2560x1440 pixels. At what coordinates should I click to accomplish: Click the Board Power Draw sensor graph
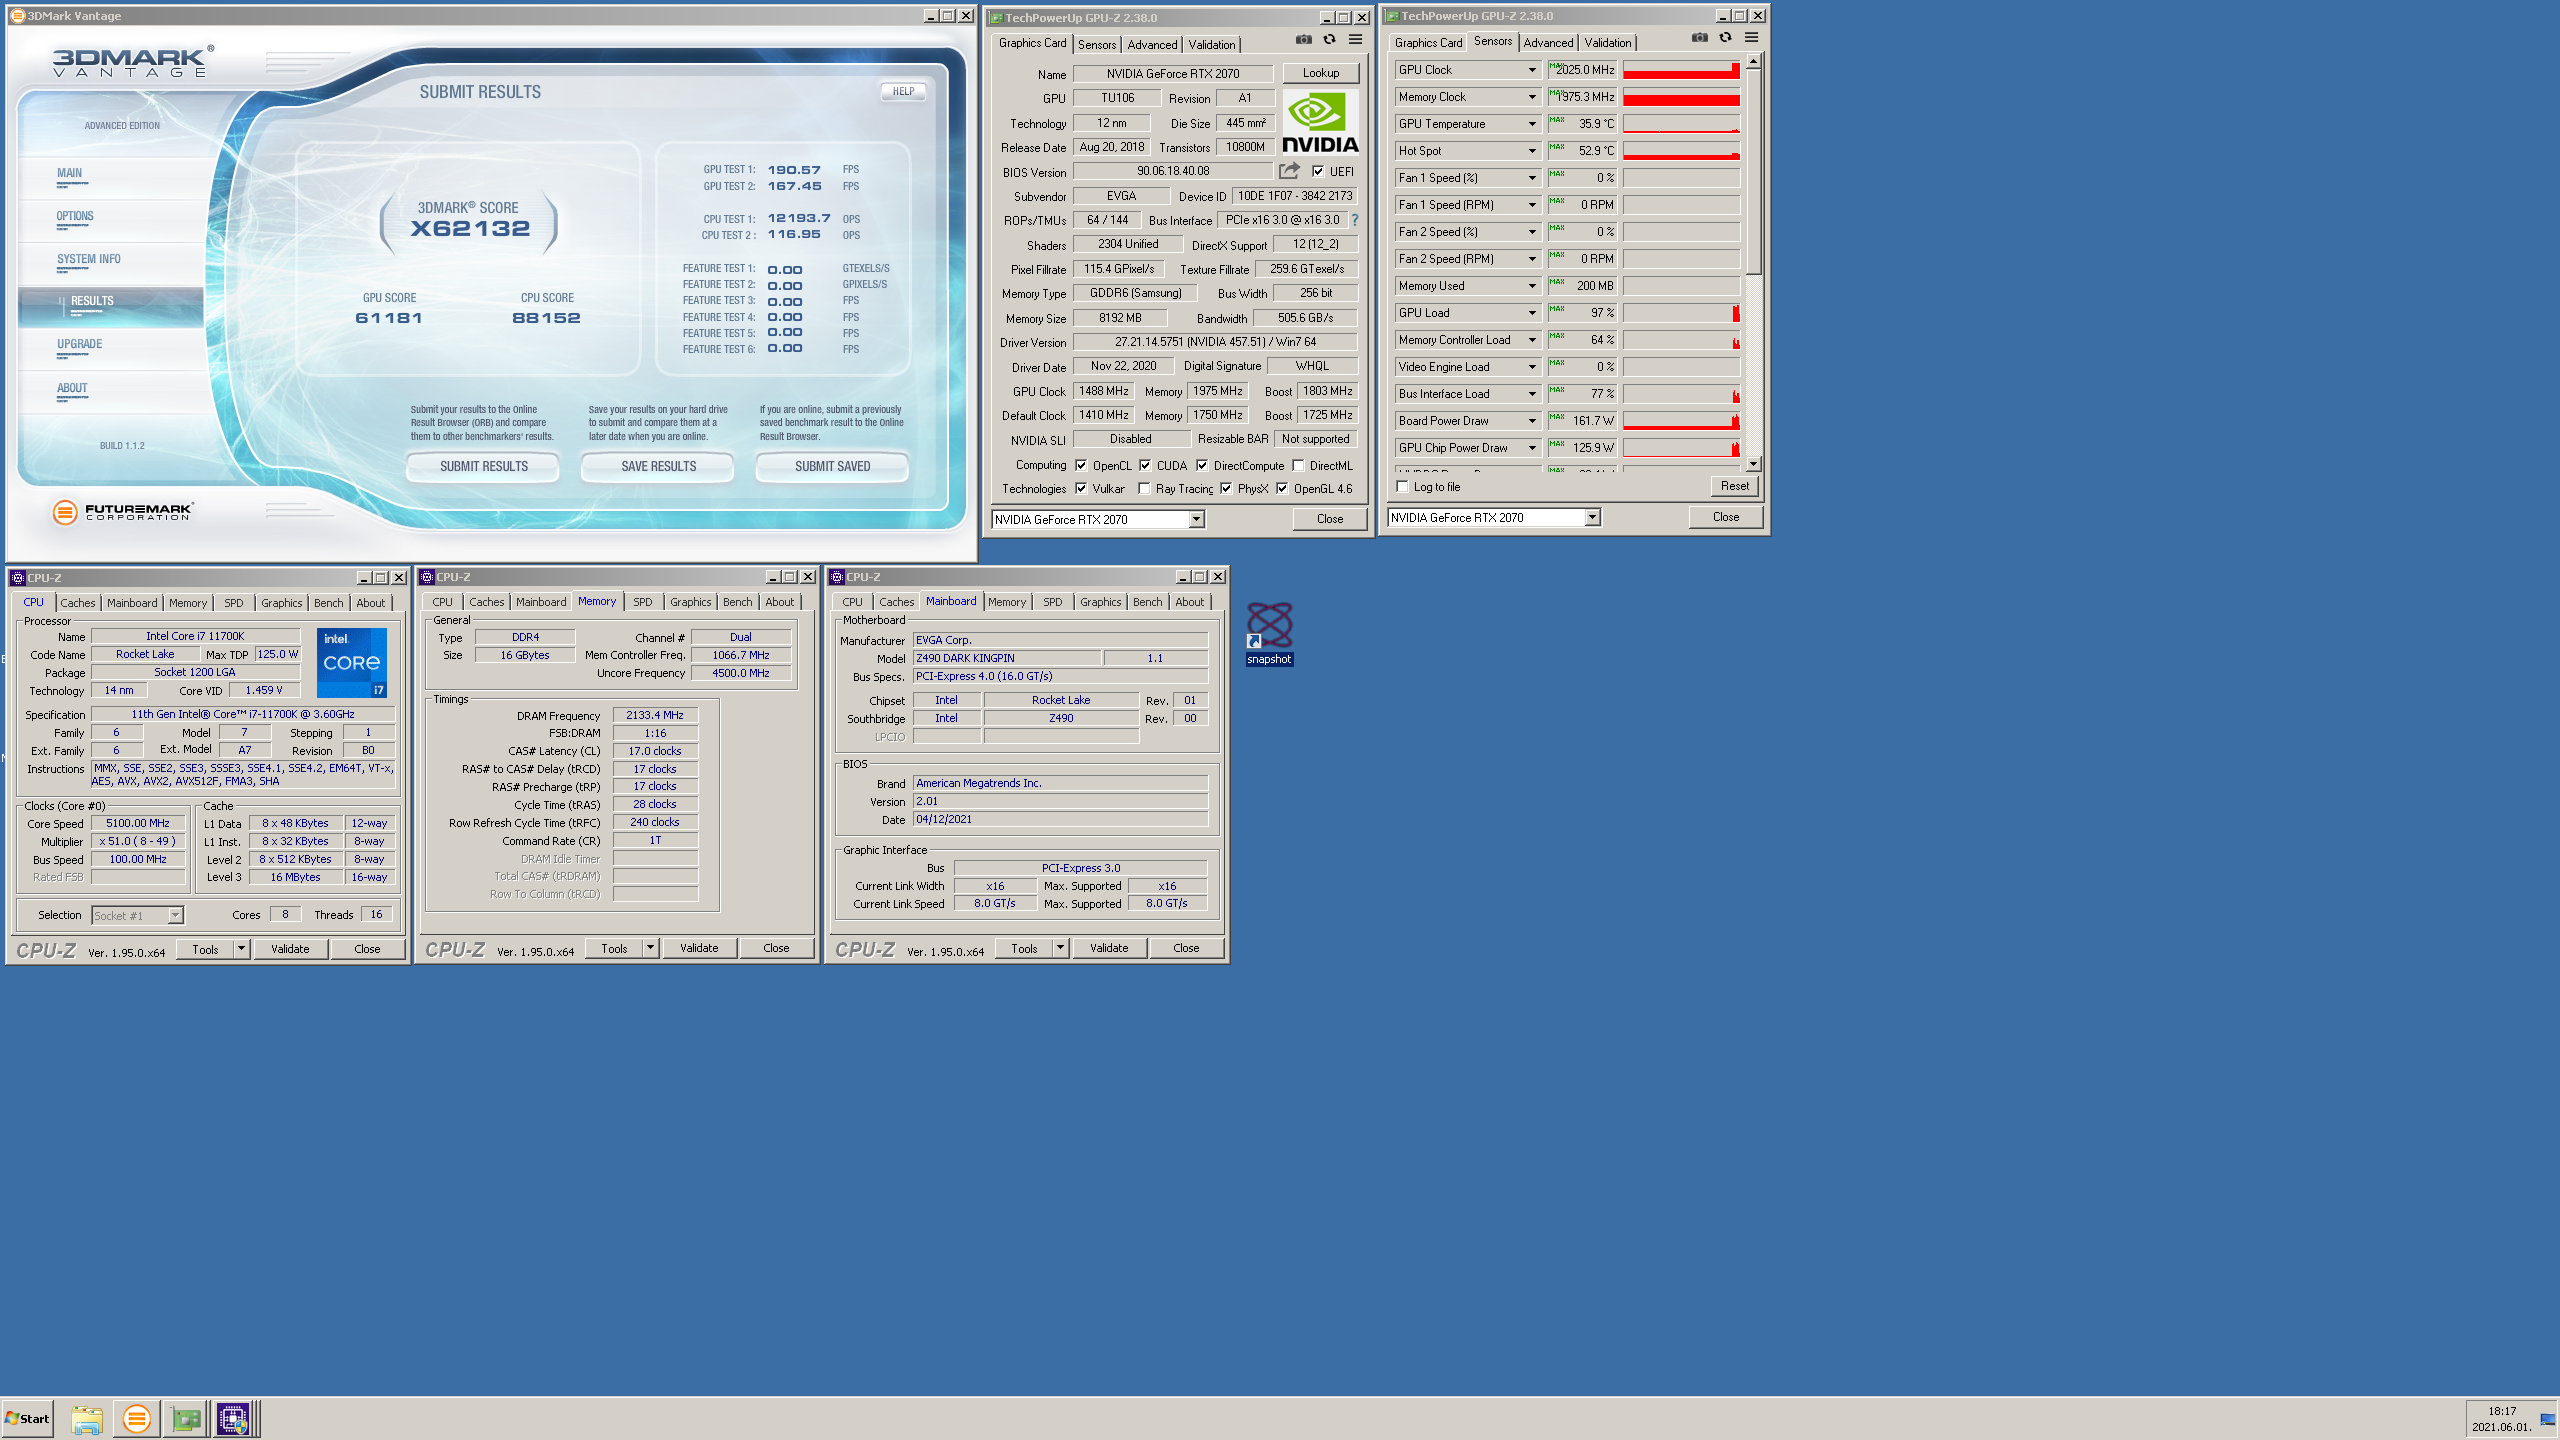coord(1681,421)
